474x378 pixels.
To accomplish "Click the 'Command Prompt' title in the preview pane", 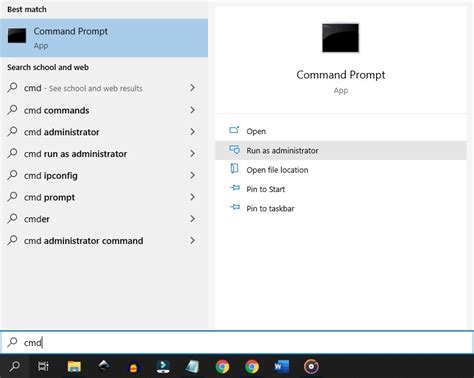I will (341, 75).
